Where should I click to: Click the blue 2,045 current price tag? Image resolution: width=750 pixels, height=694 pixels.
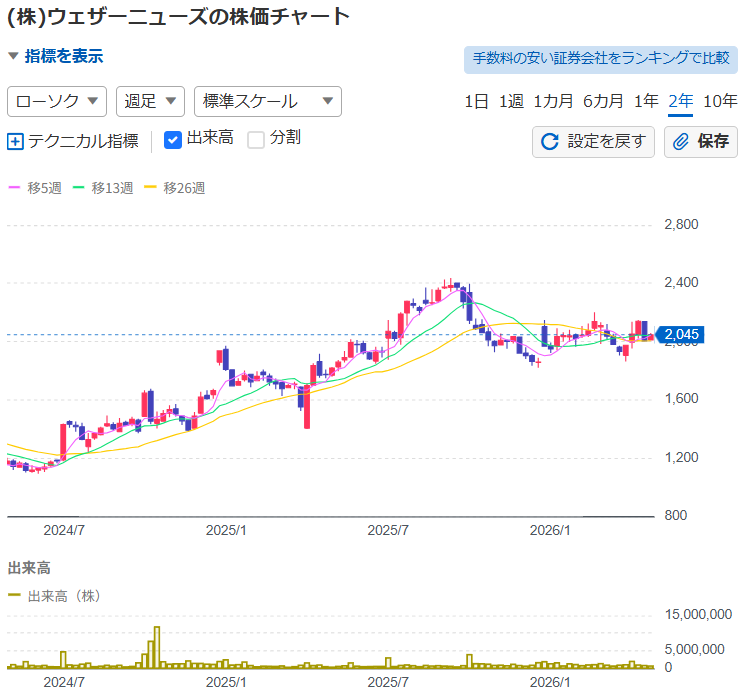click(x=679, y=334)
